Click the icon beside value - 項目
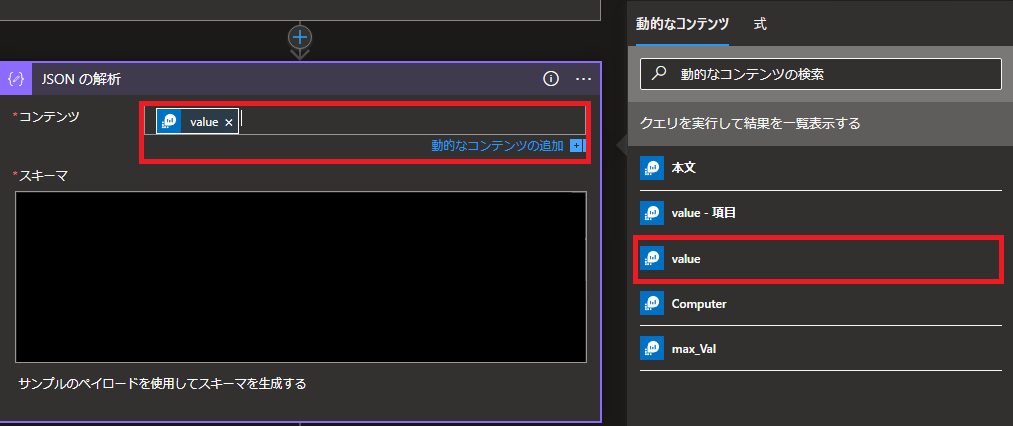Image resolution: width=1013 pixels, height=426 pixels. [653, 213]
